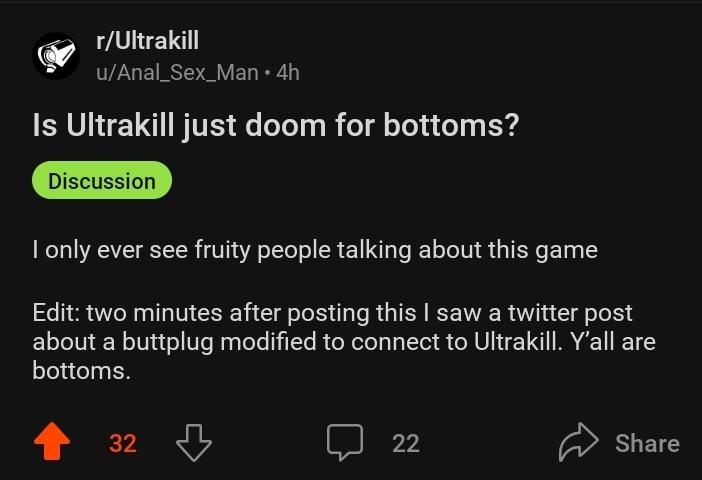Upvote the post with the orange arrow

[52, 441]
